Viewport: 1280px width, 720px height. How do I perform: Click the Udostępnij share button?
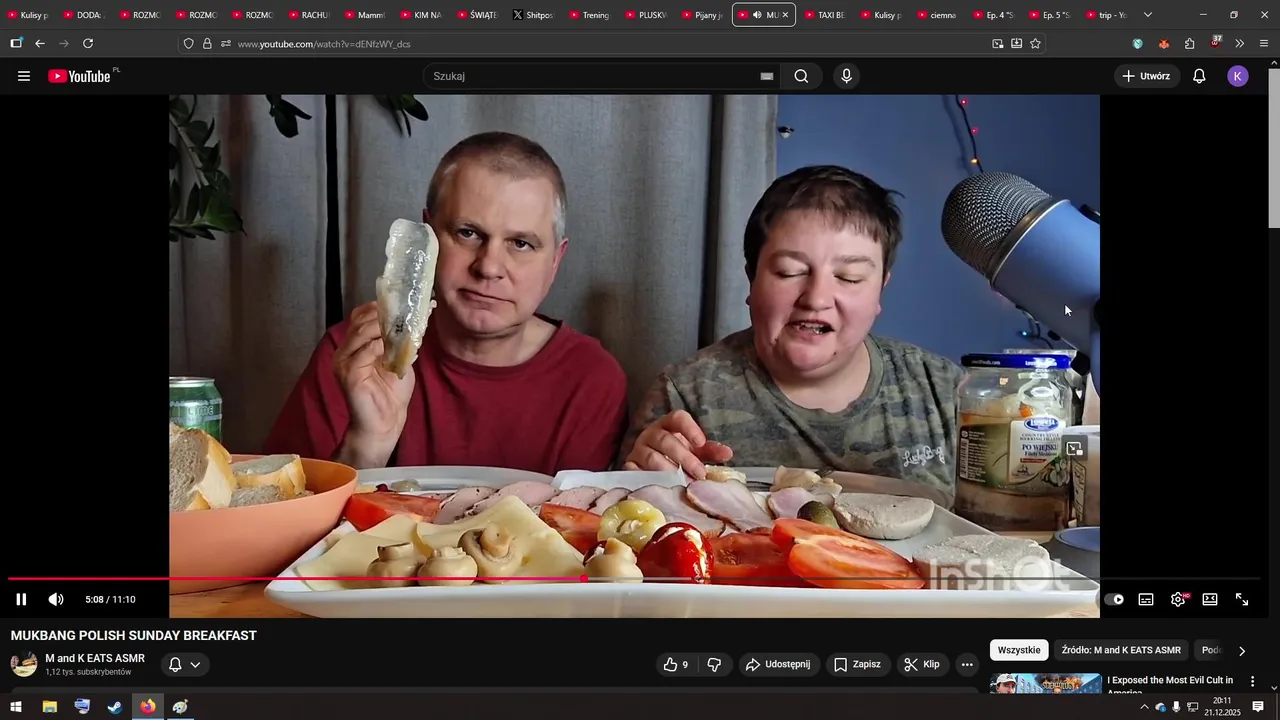pos(780,664)
